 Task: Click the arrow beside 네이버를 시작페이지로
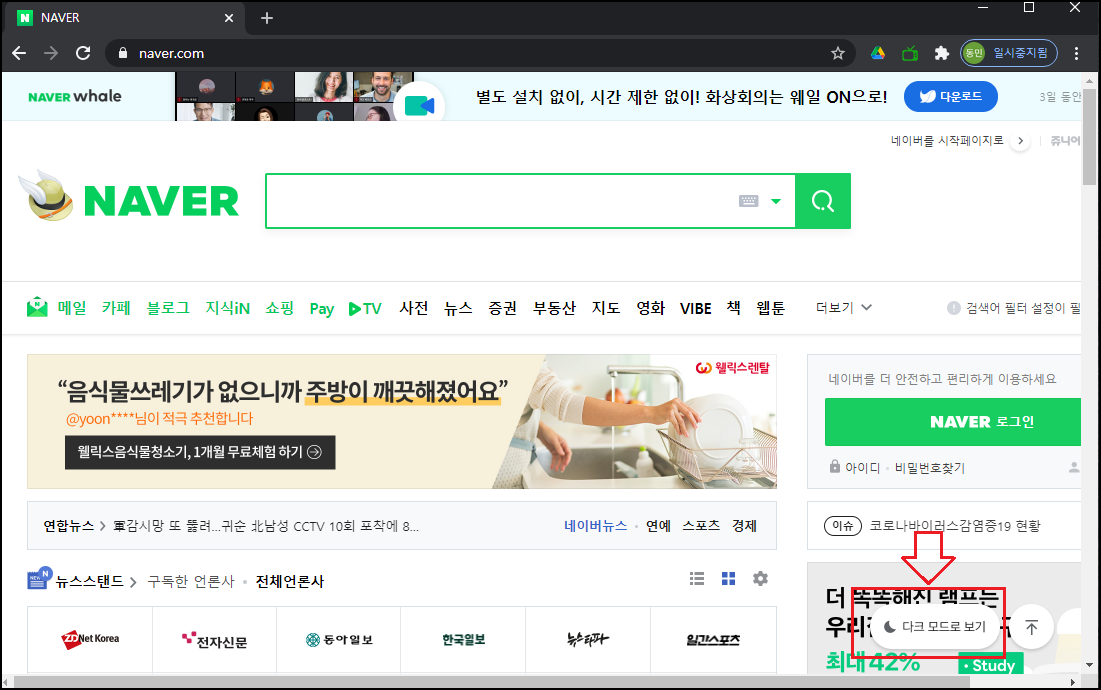tap(1020, 140)
